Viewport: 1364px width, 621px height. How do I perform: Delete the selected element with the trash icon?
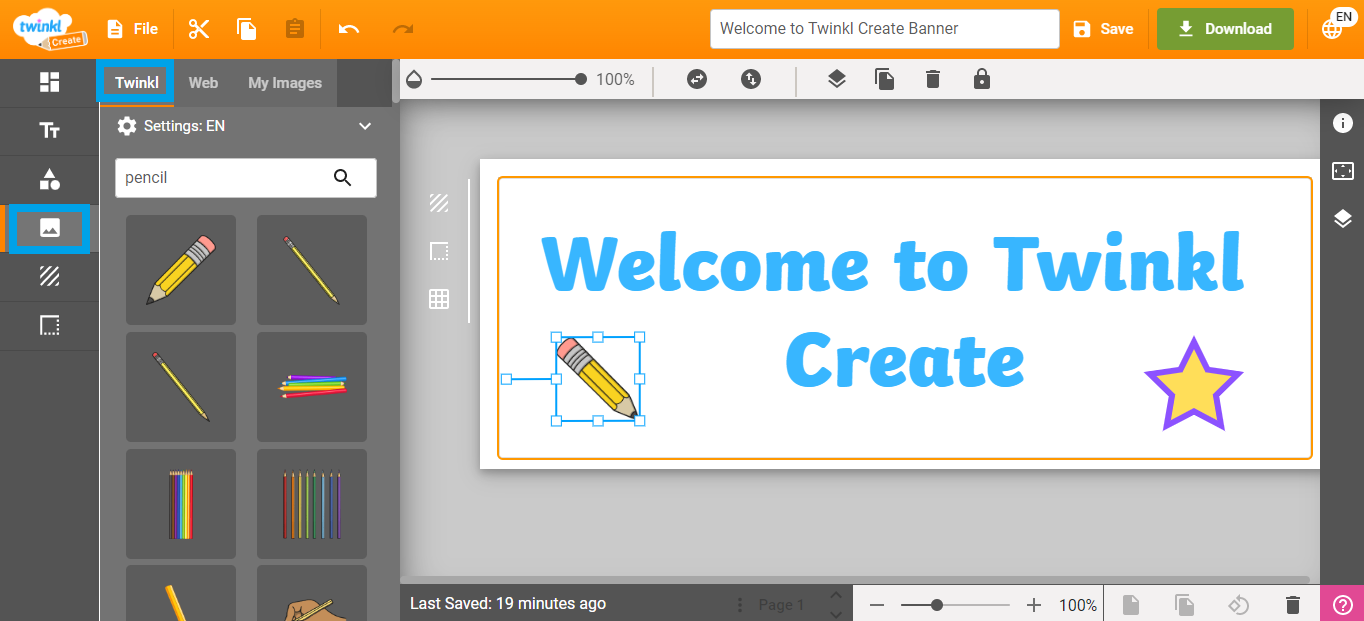pyautogui.click(x=932, y=79)
